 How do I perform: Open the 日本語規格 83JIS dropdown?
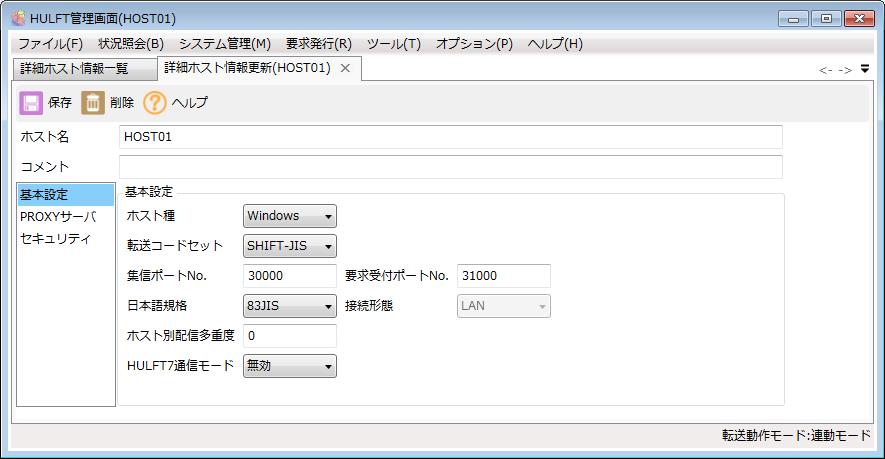coord(290,306)
